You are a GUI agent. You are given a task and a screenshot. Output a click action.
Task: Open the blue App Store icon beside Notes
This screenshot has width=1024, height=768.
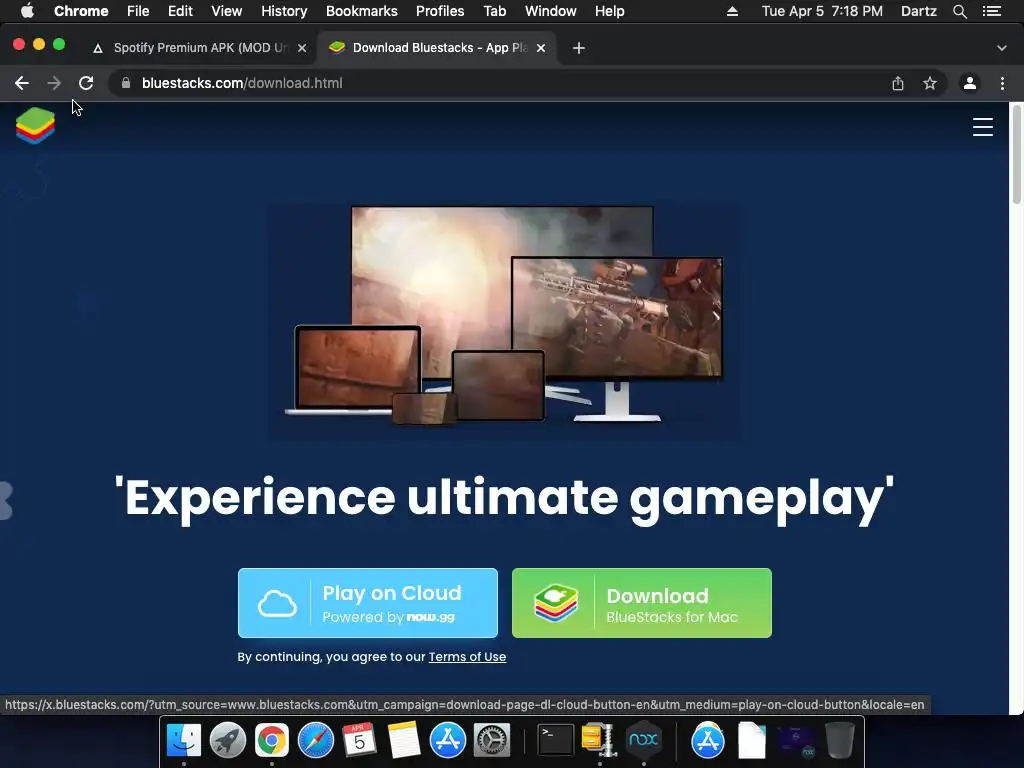pyautogui.click(x=447, y=739)
